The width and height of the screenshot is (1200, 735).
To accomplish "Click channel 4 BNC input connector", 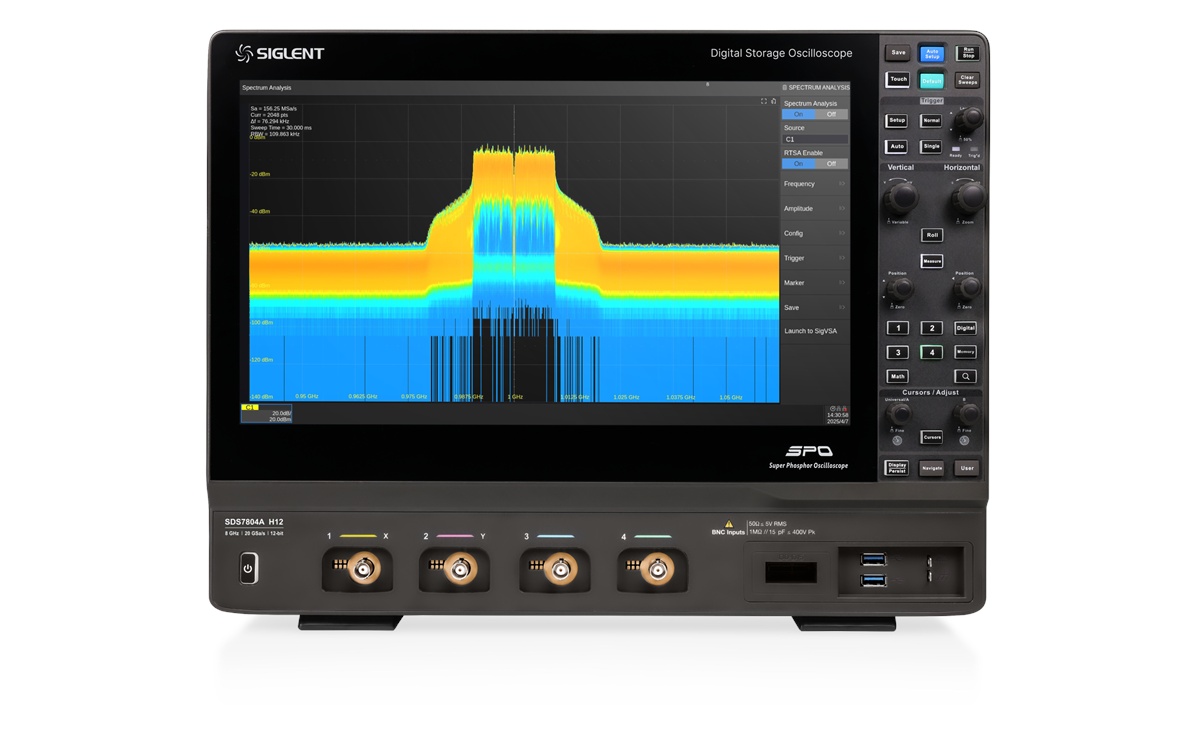I will pos(657,570).
